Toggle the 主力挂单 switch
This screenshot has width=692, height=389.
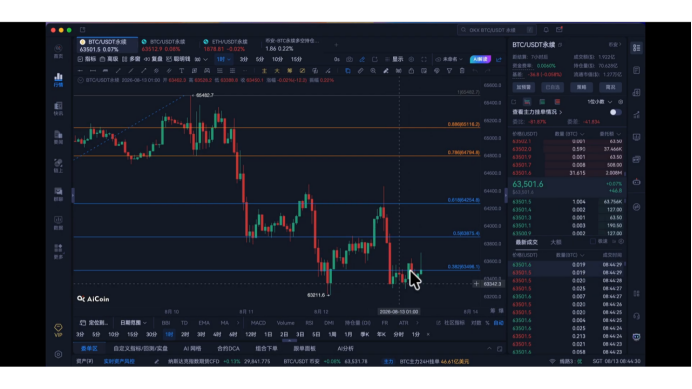(615, 112)
